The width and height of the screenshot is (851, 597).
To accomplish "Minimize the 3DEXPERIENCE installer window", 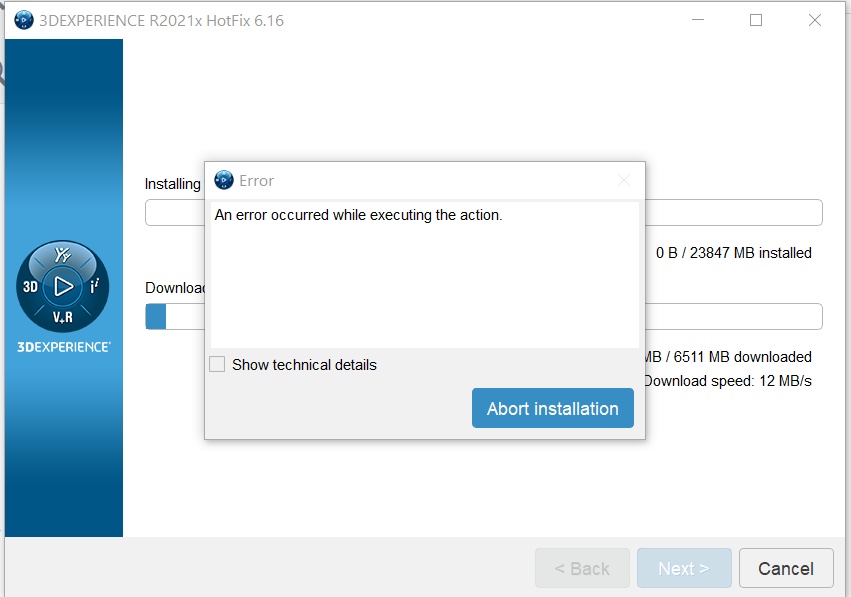I will click(x=698, y=20).
